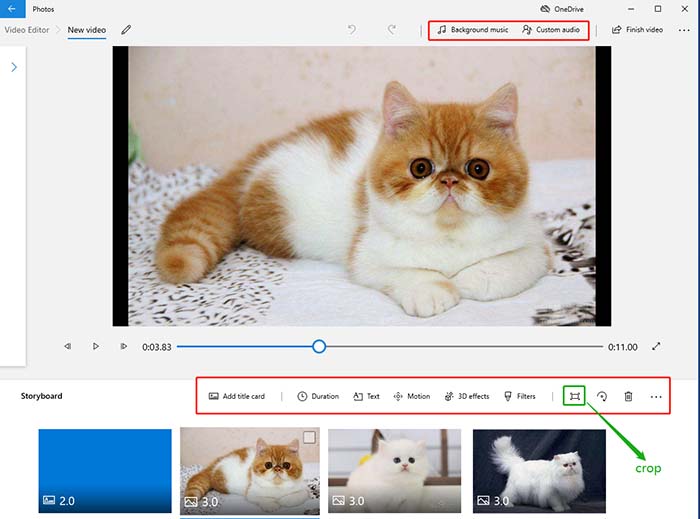The height and width of the screenshot is (519, 700).
Task: Open OneDrive status in title bar
Action: (562, 9)
